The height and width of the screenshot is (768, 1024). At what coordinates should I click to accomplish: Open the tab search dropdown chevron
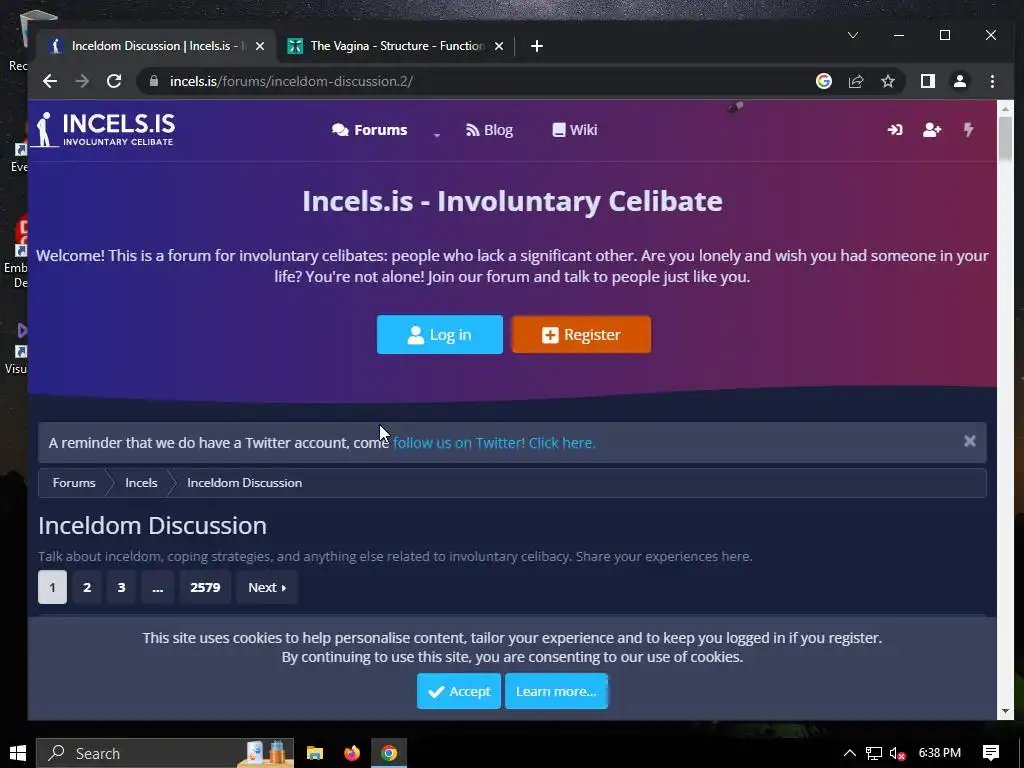click(x=853, y=35)
